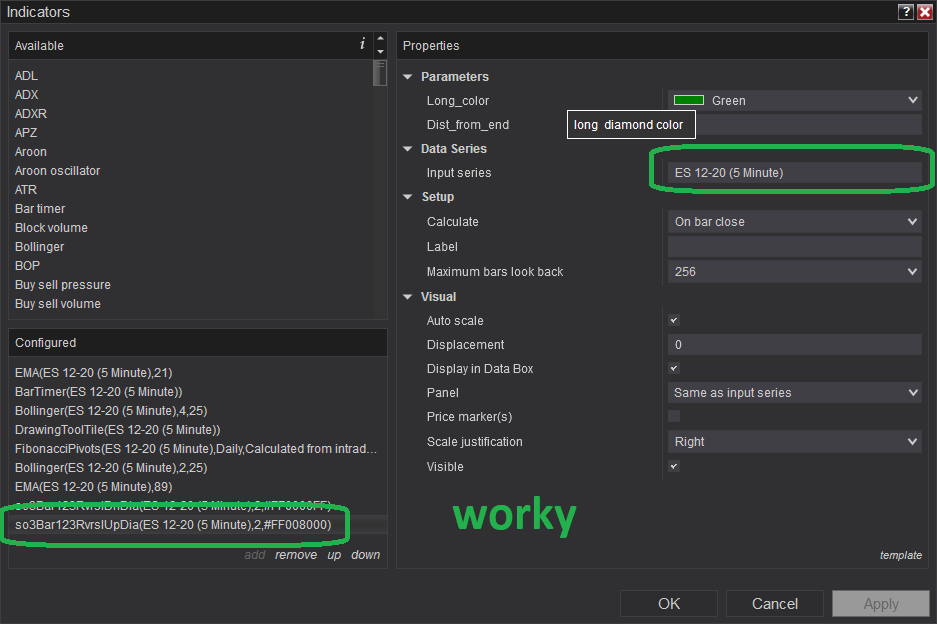Enable the Price marker(s) checkbox
The width and height of the screenshot is (937, 624).
point(674,416)
